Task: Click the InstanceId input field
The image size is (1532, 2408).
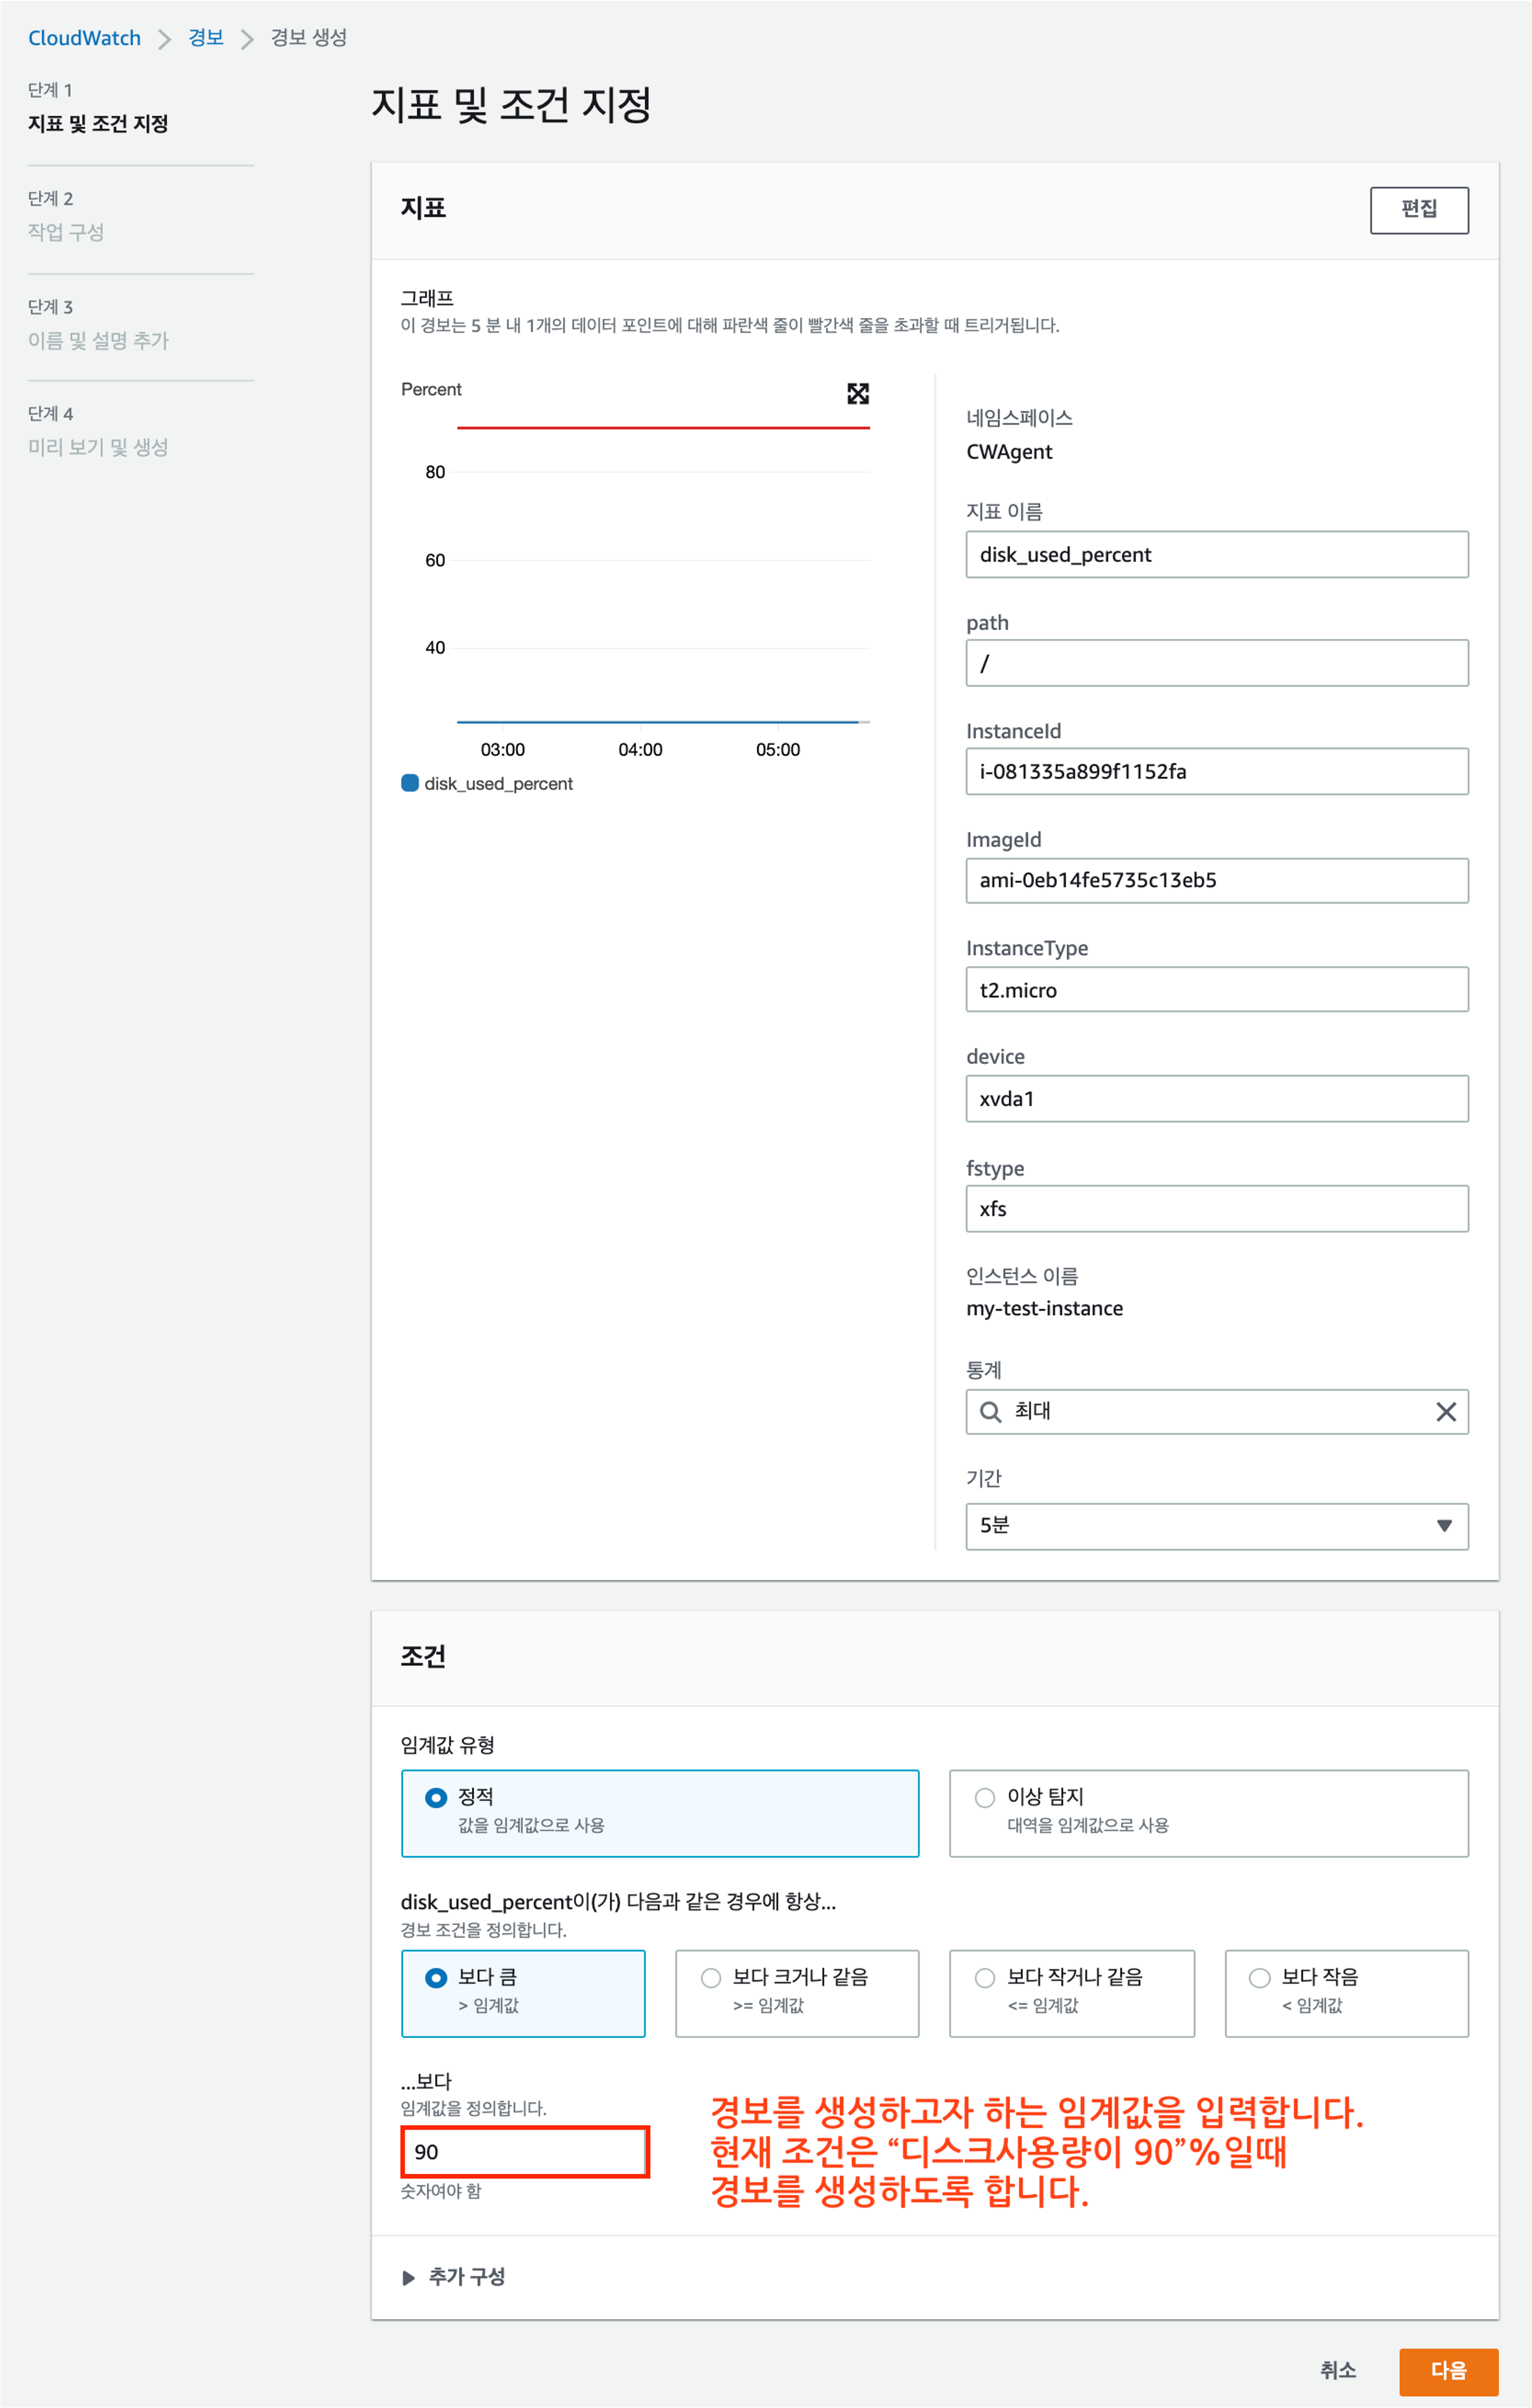Action: click(x=1216, y=771)
